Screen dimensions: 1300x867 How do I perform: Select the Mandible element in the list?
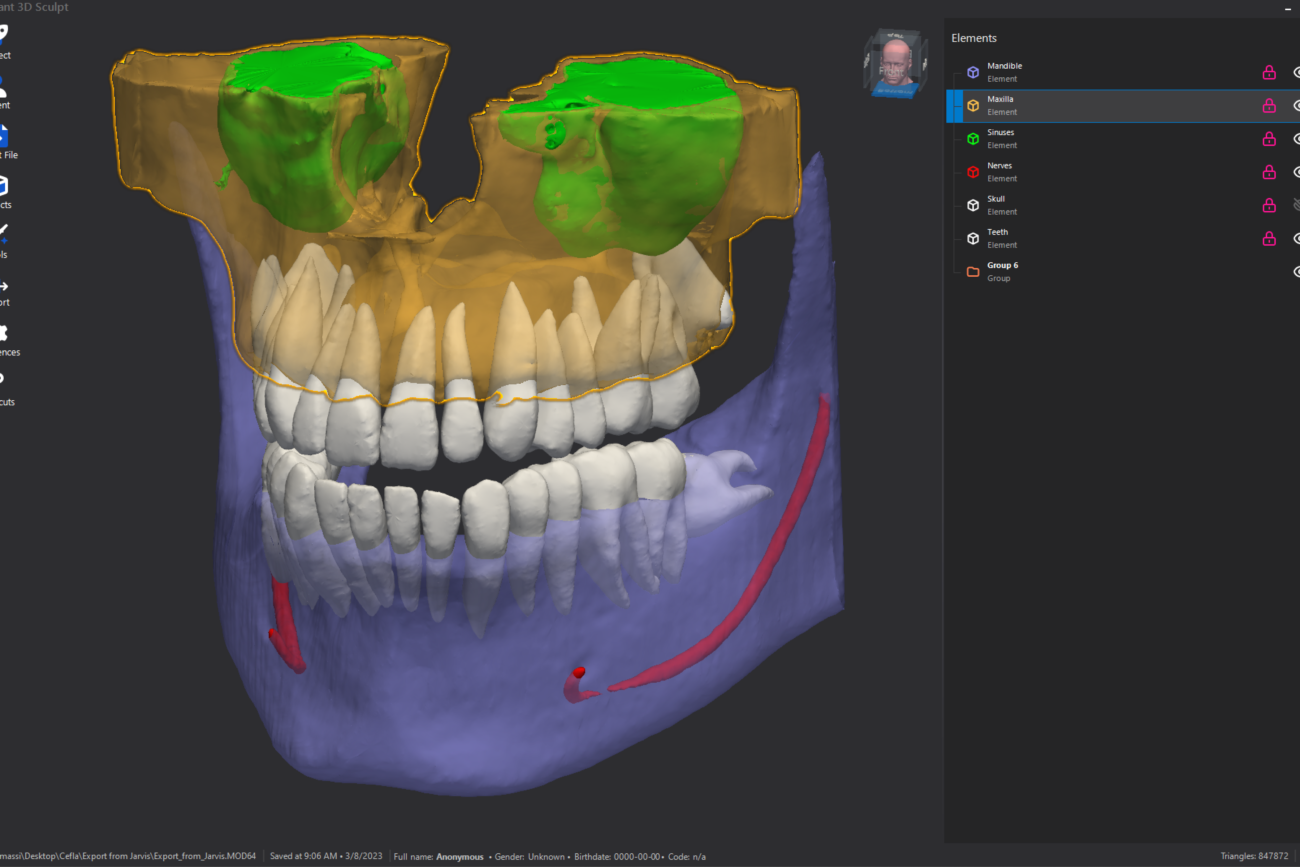(1004, 72)
